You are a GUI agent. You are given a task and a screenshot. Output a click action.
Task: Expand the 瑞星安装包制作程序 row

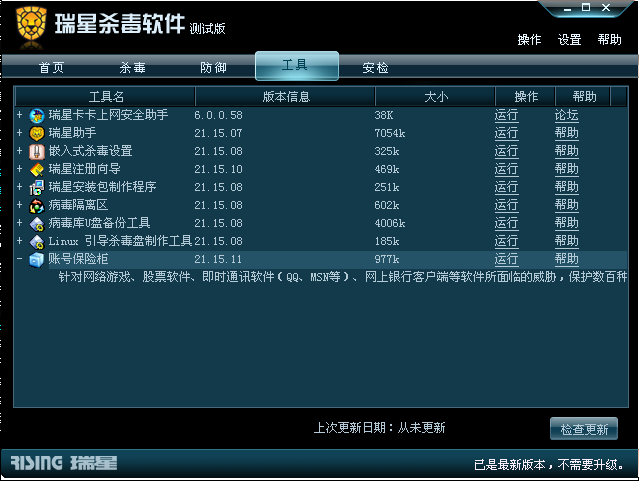(20, 187)
